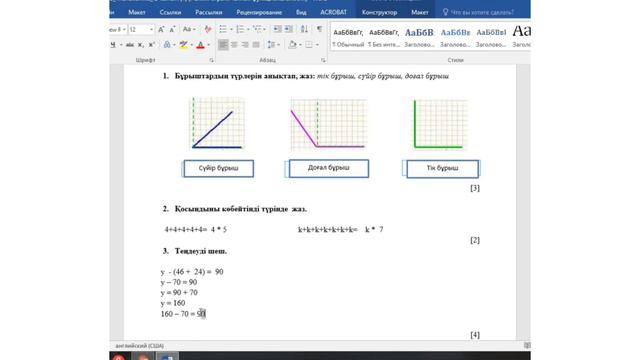
Task: Apply the Обычный style
Action: pos(348,38)
